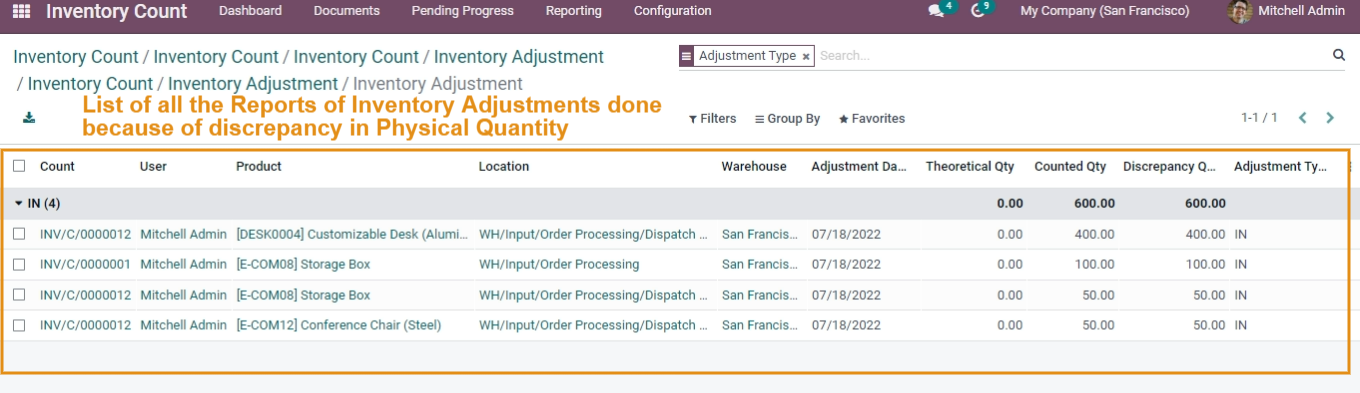Click Mitchell Admin in Conference Chair row
The height and width of the screenshot is (393, 1360).
coord(183,325)
